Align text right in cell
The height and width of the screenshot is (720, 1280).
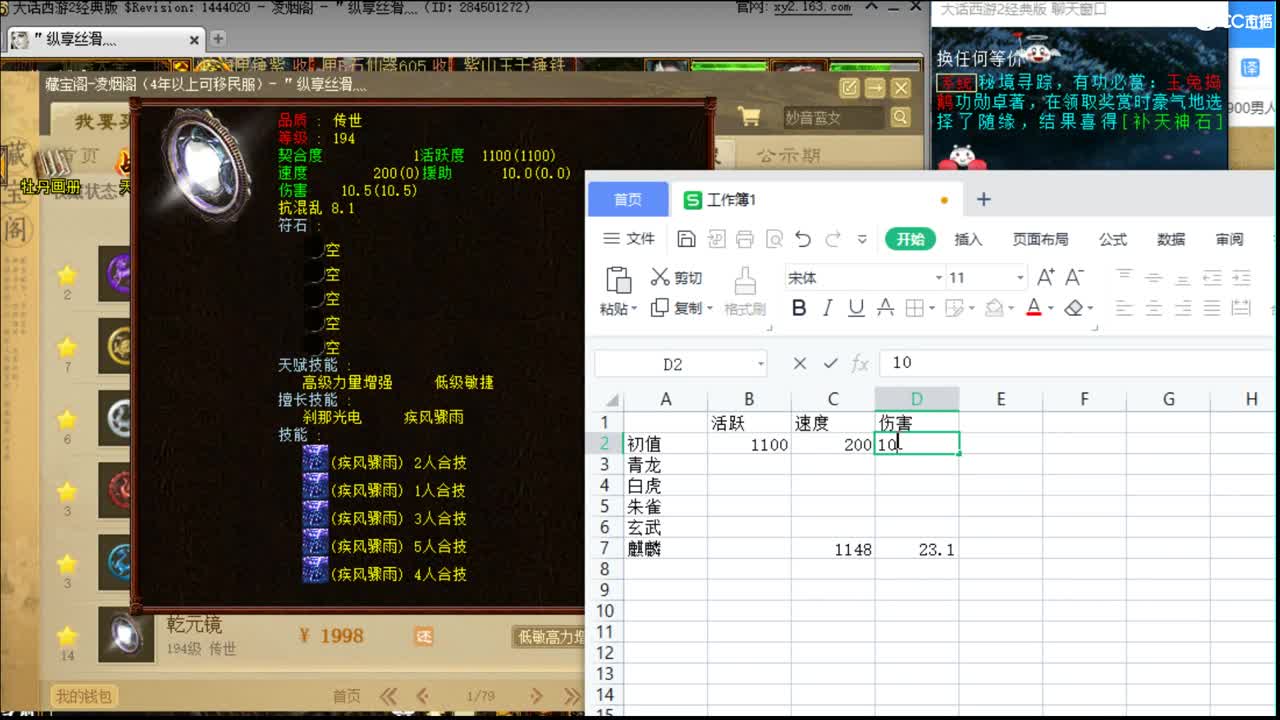tap(1183, 308)
